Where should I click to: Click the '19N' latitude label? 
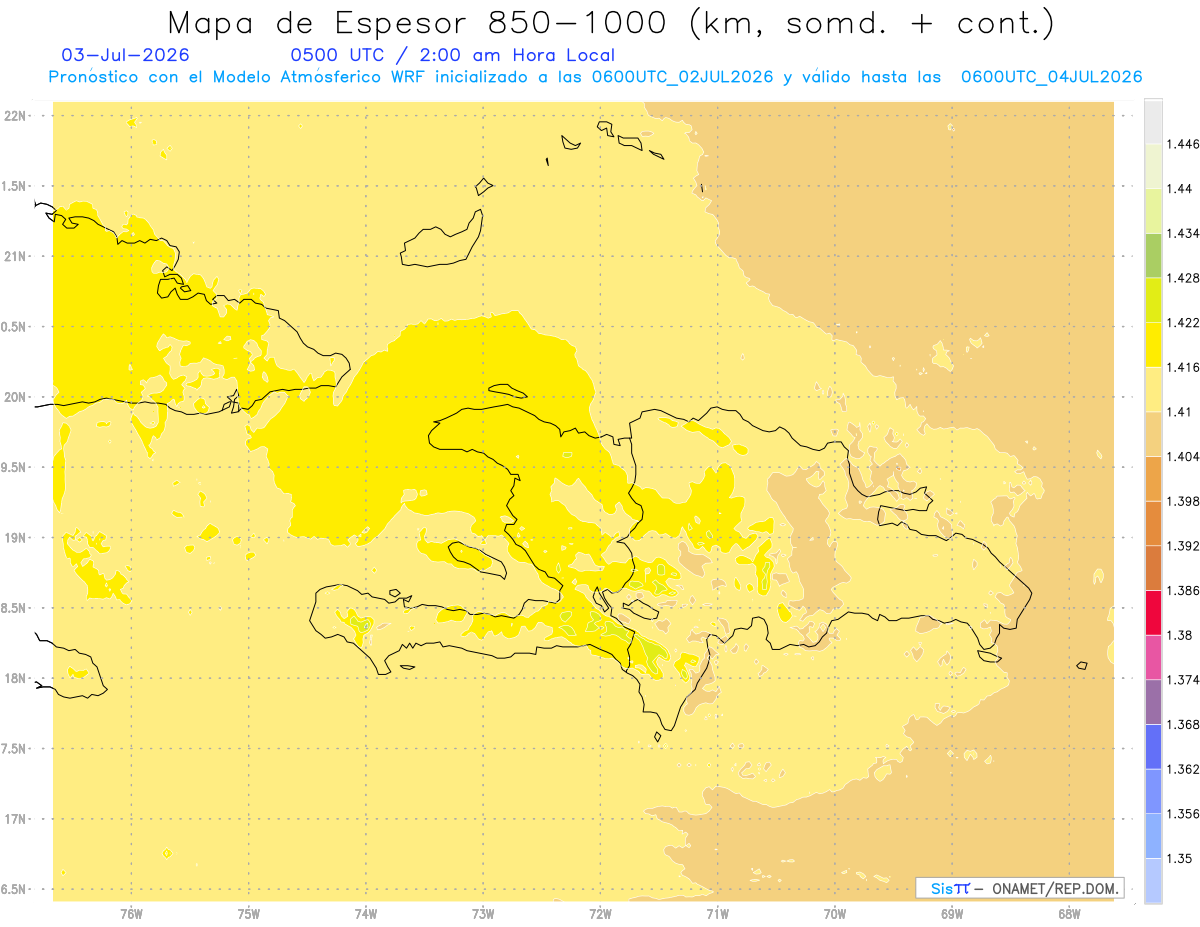[x=15, y=538]
